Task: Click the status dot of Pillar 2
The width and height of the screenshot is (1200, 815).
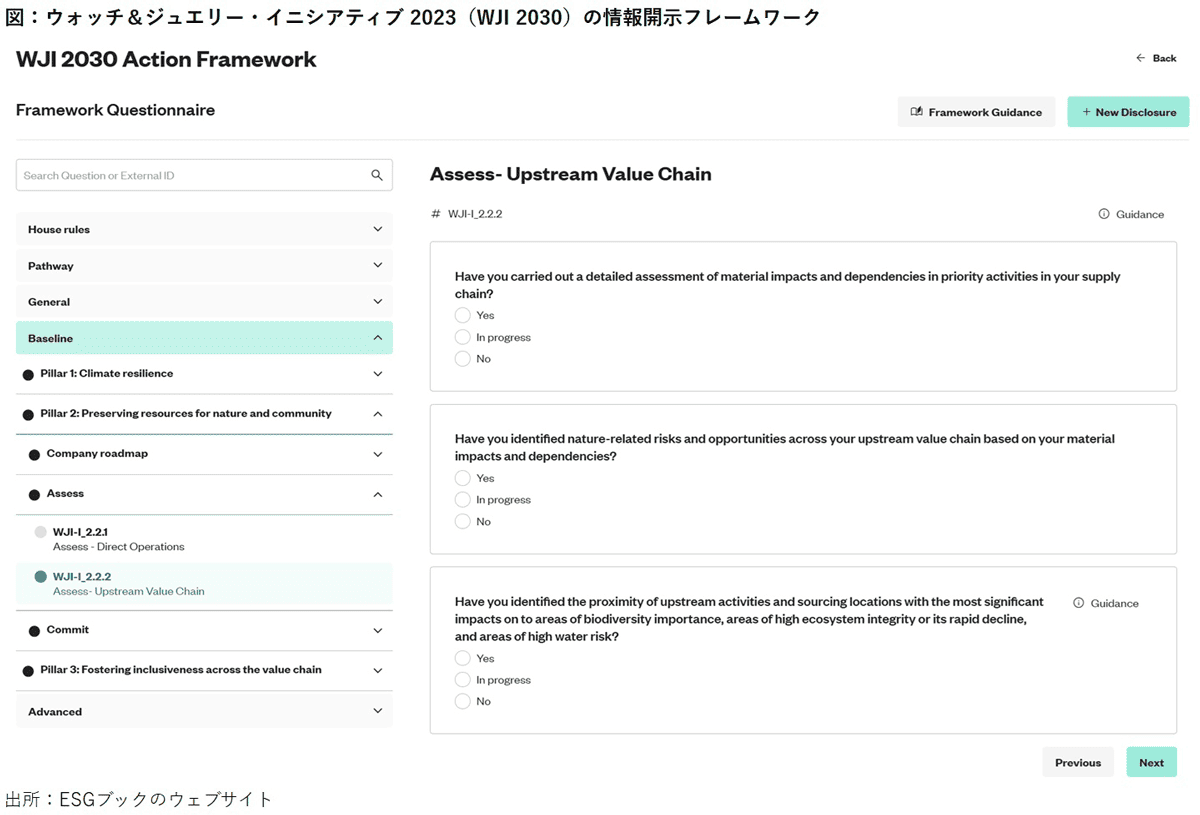Action: 28,414
